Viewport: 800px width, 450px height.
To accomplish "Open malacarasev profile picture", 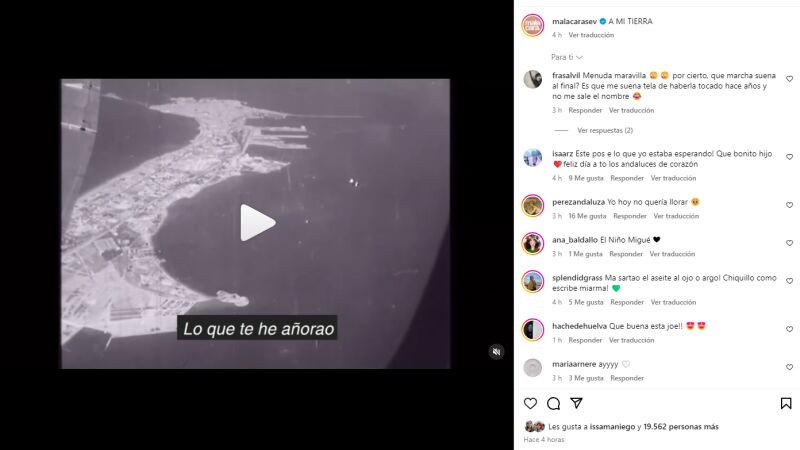I will pos(533,26).
